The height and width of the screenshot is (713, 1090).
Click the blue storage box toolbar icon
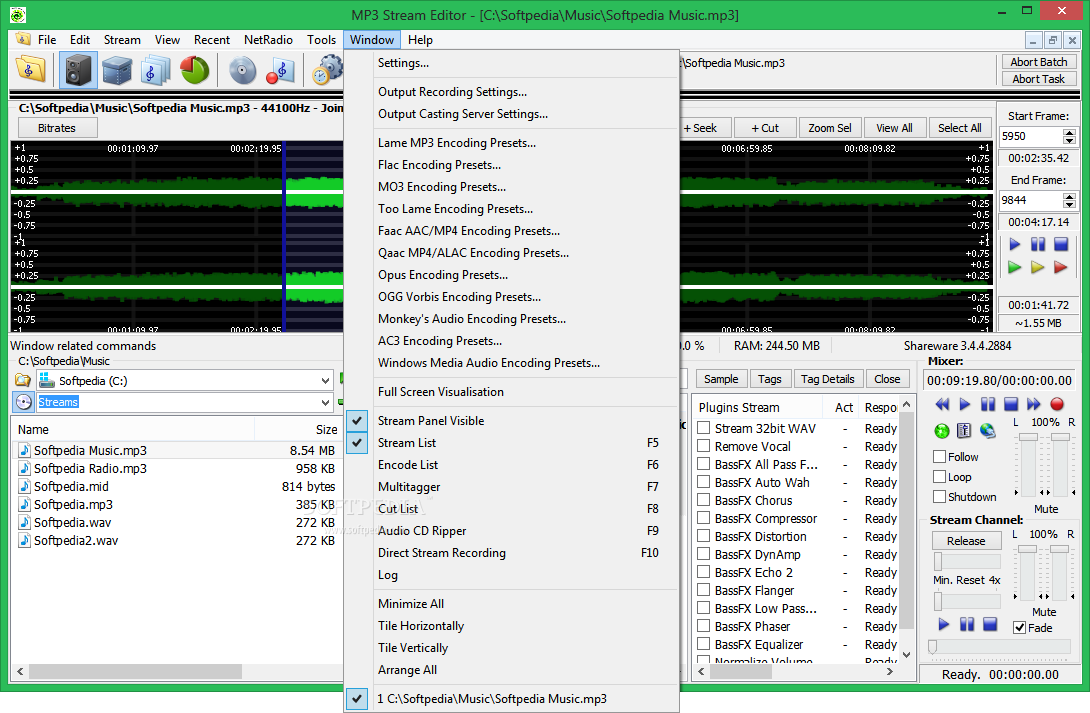point(117,70)
